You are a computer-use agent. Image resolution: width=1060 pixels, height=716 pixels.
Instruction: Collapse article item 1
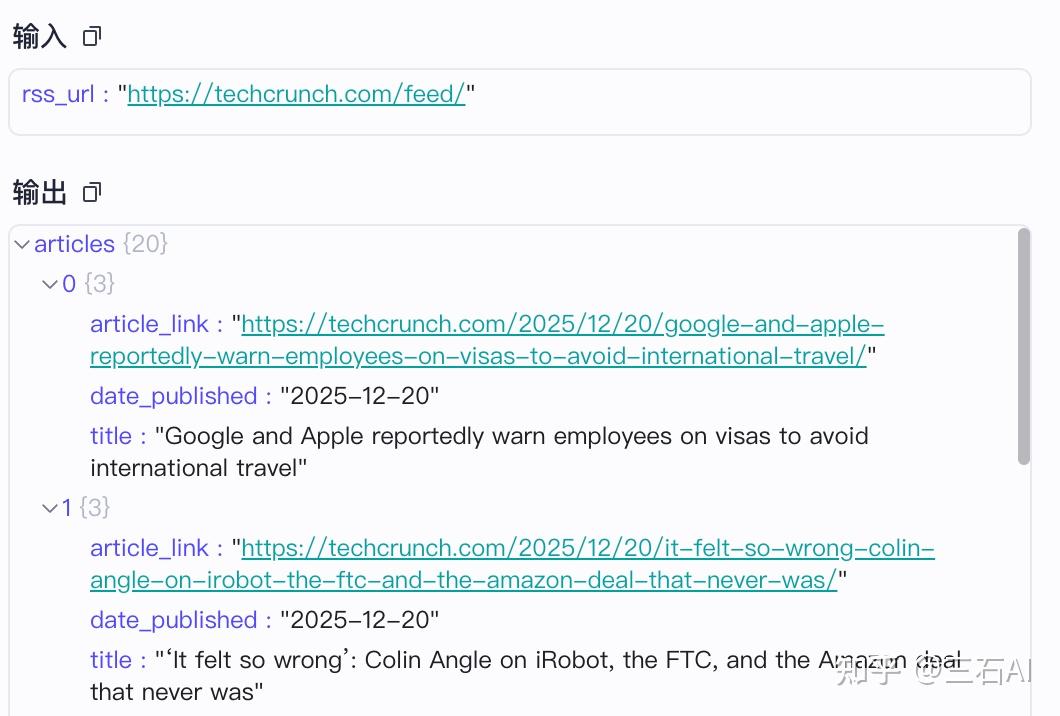click(49, 508)
